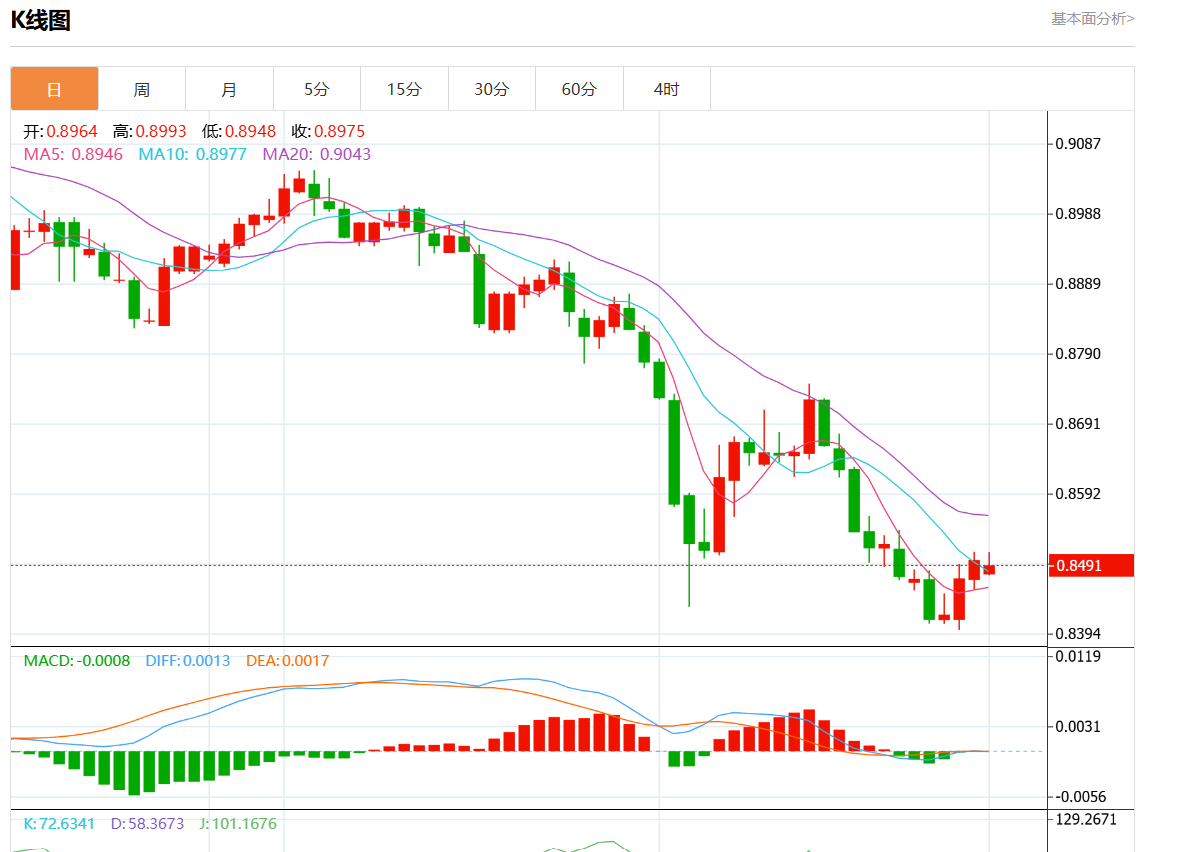Screen dimensions: 1185x852
Task: Click the MACD:-0.0008 indicator value
Action: [x=77, y=661]
